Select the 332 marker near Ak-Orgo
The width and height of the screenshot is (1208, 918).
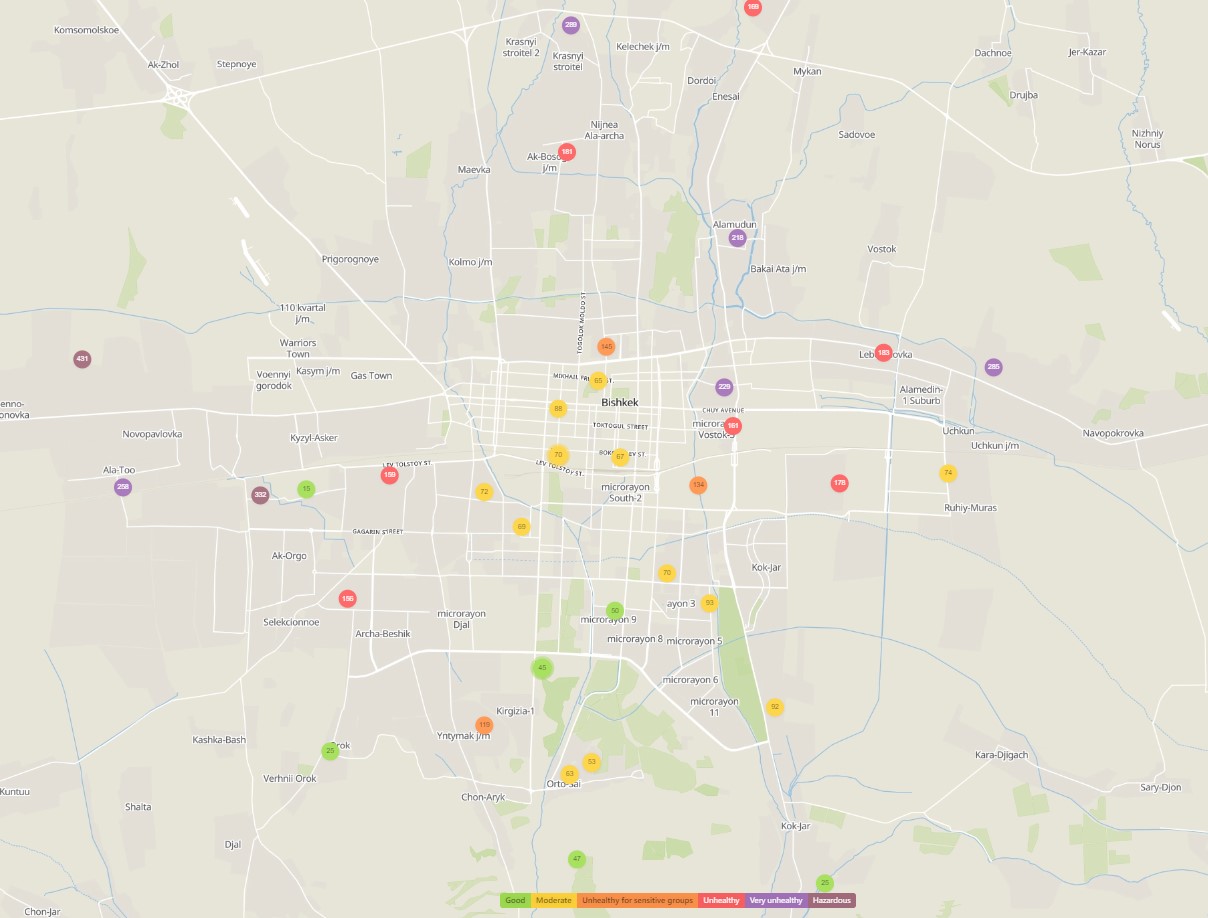pos(260,494)
